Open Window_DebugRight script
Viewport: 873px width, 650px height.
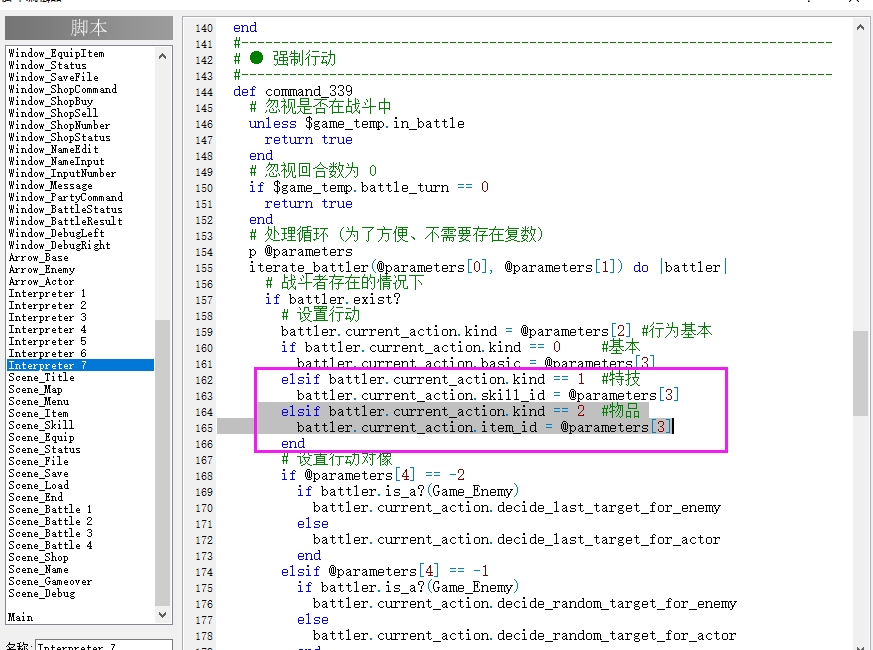click(59, 246)
